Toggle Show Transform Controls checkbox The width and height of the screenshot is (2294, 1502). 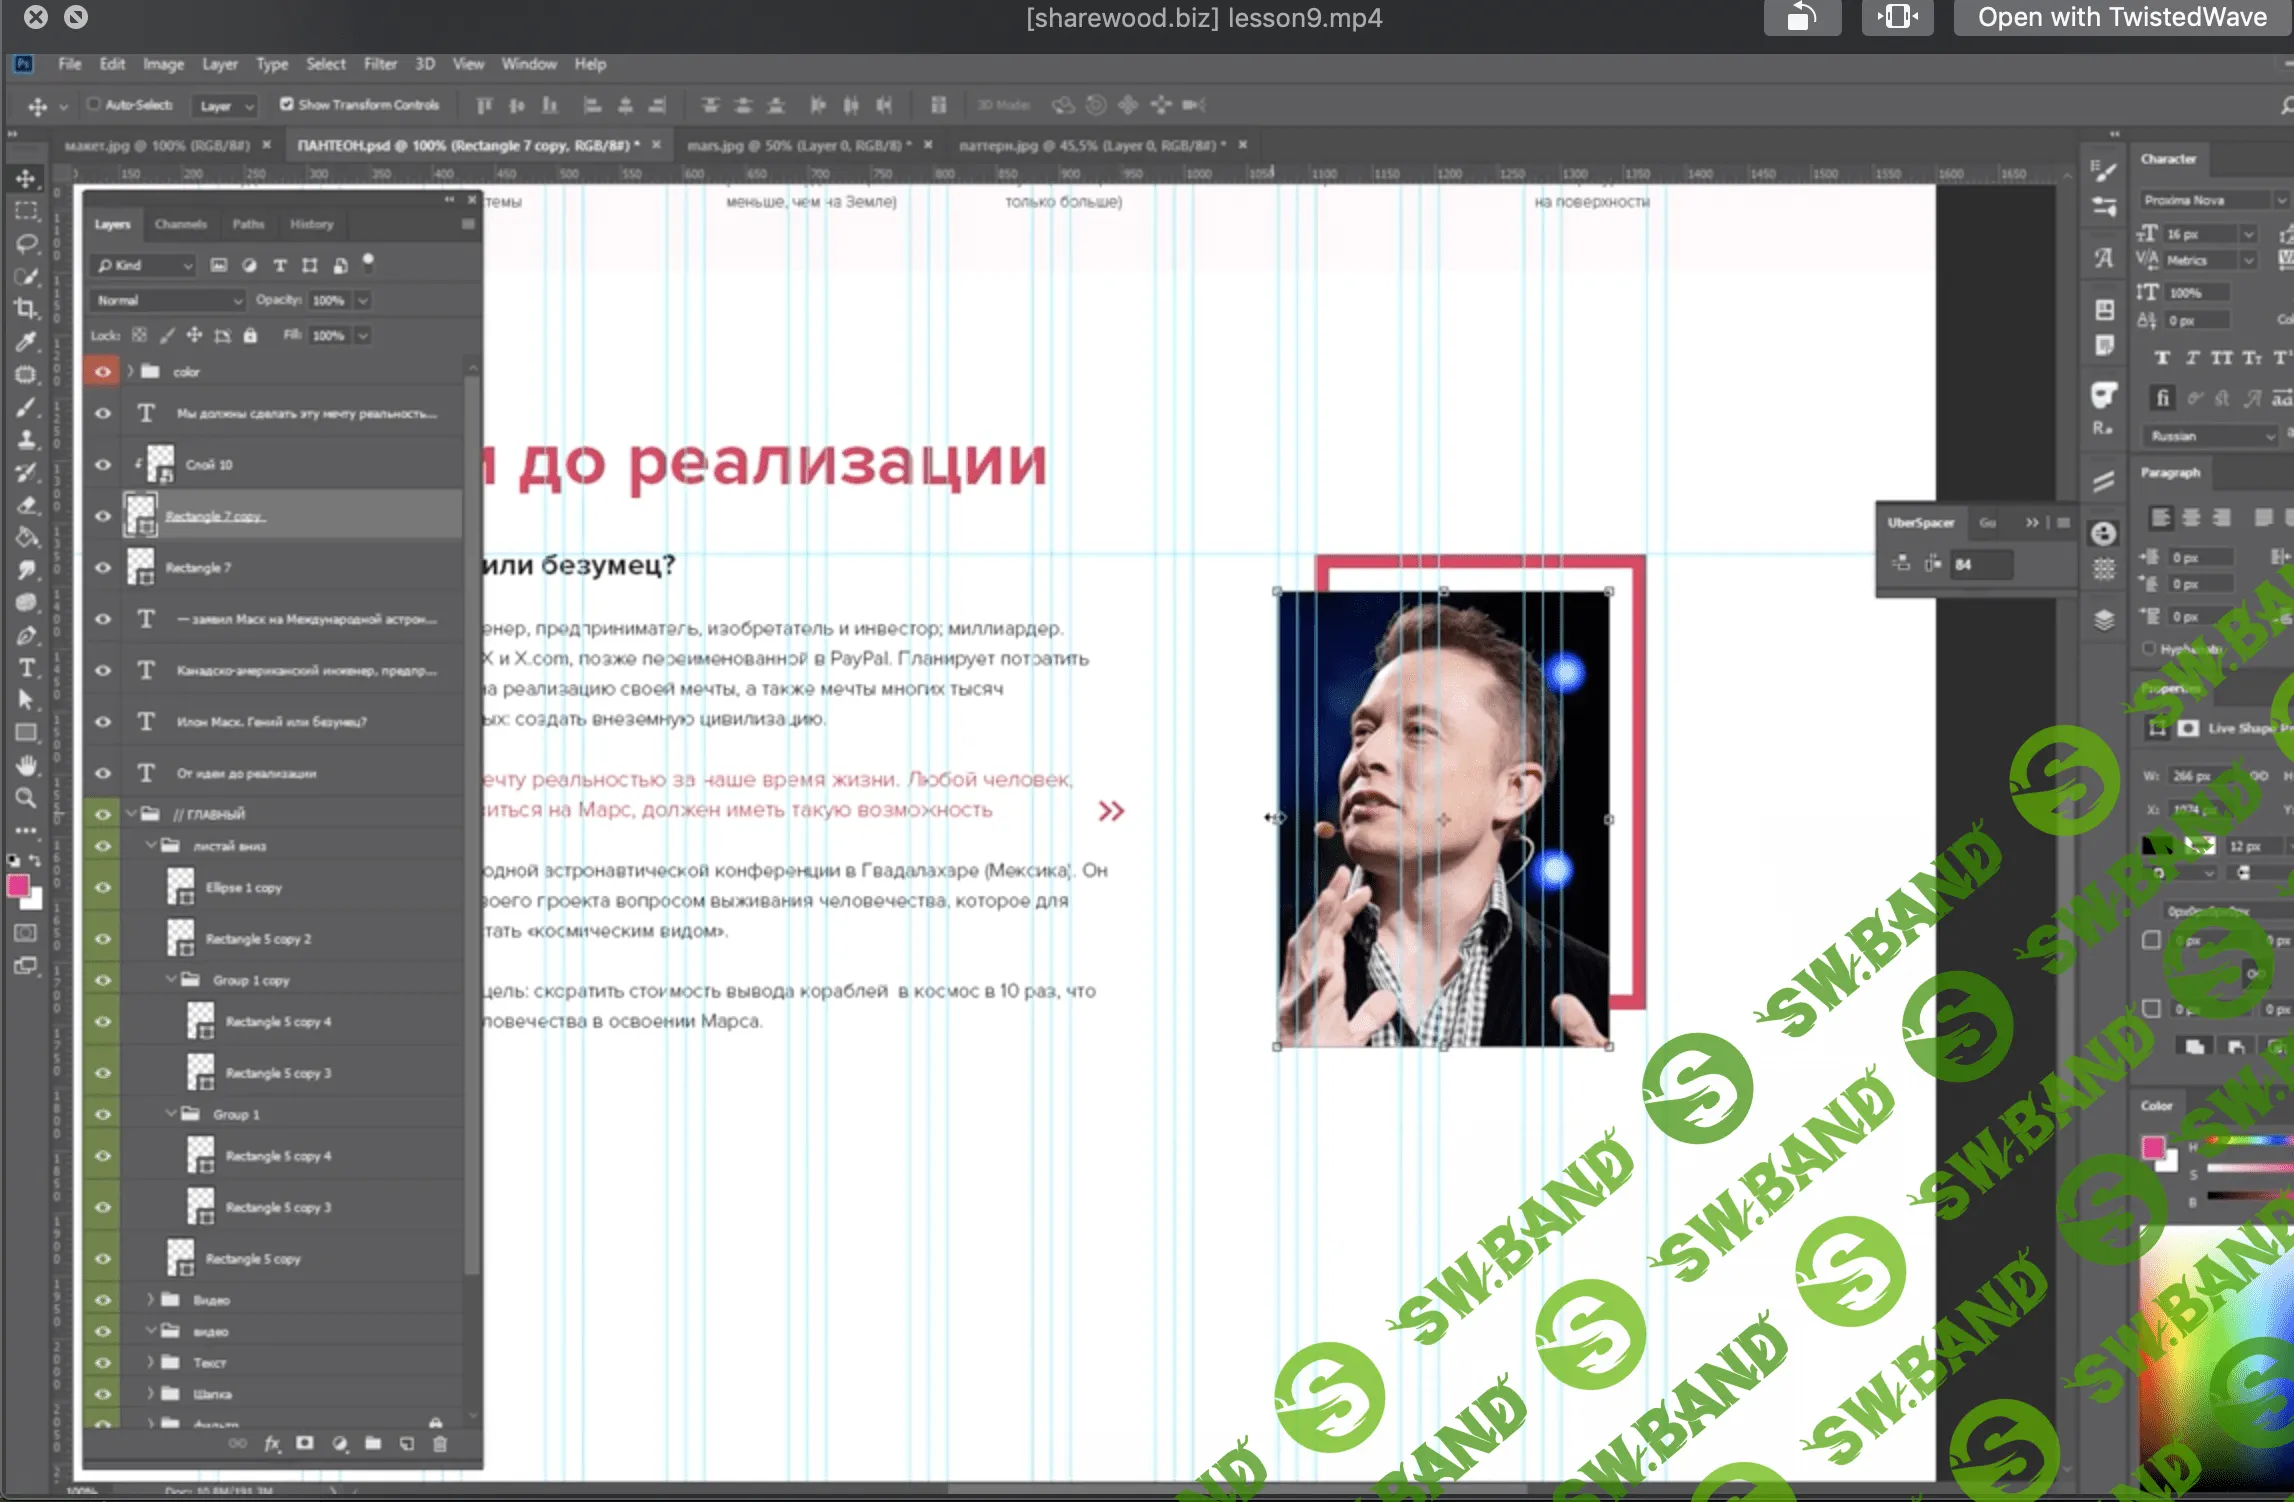tap(287, 104)
